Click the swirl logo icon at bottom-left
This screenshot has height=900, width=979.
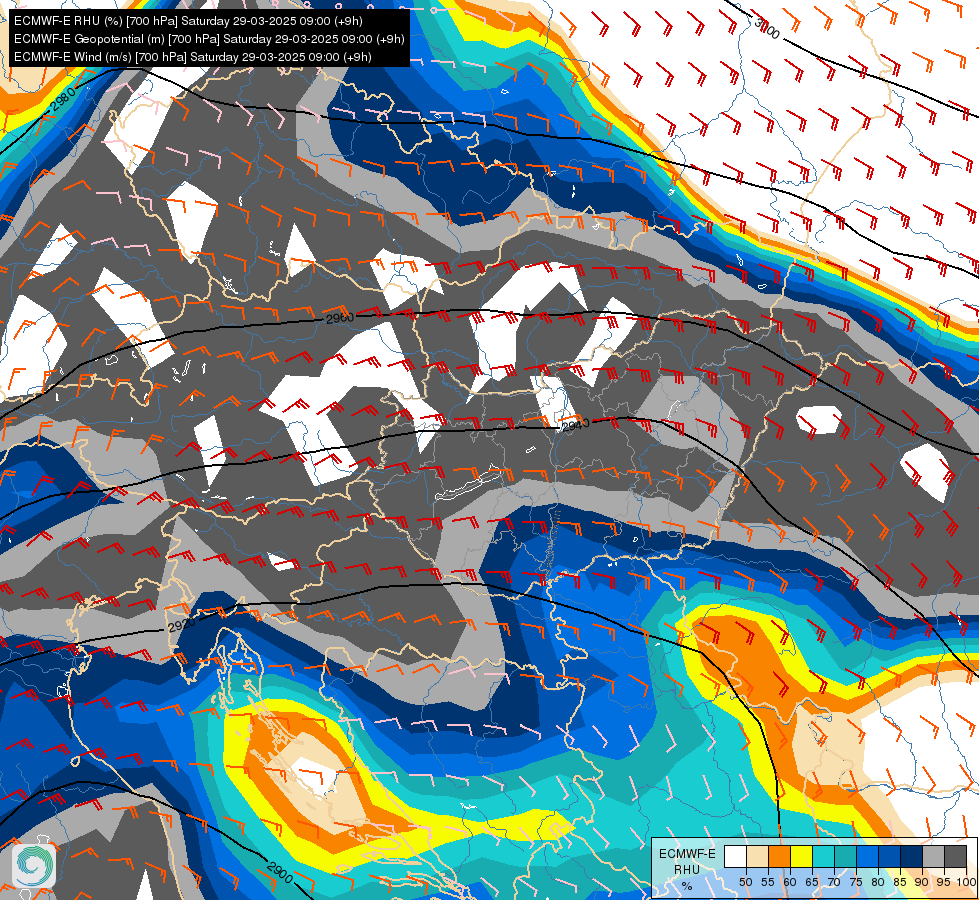coord(34,865)
